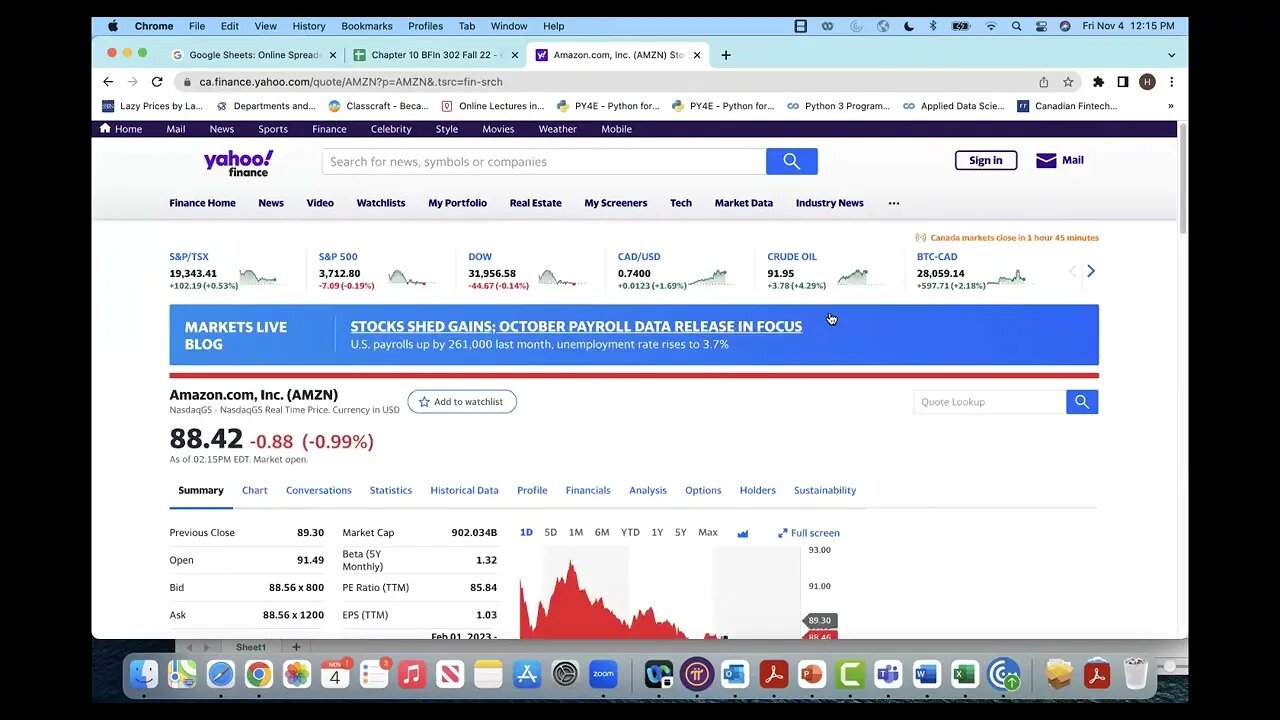Open the Market Data navigation link
Screen dimensions: 1280x720
pyautogui.click(x=744, y=203)
